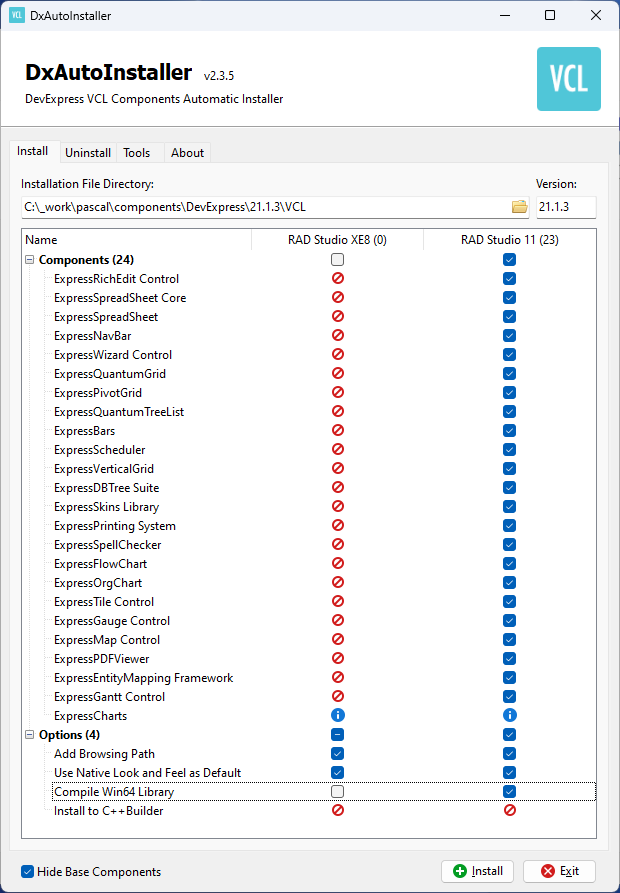Uncheck ExpressRichEdit Control for RAD Studio 11
The height and width of the screenshot is (893, 620).
pyautogui.click(x=510, y=278)
